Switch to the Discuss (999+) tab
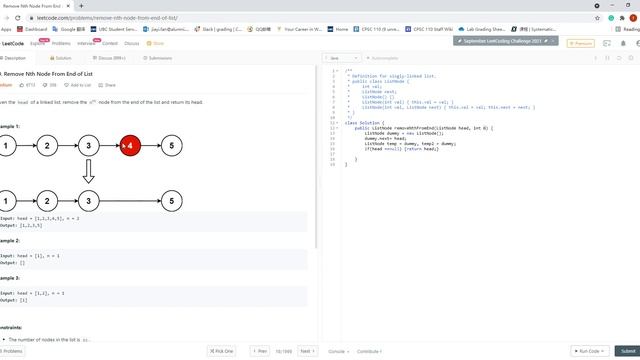640x360 pixels. (109, 58)
